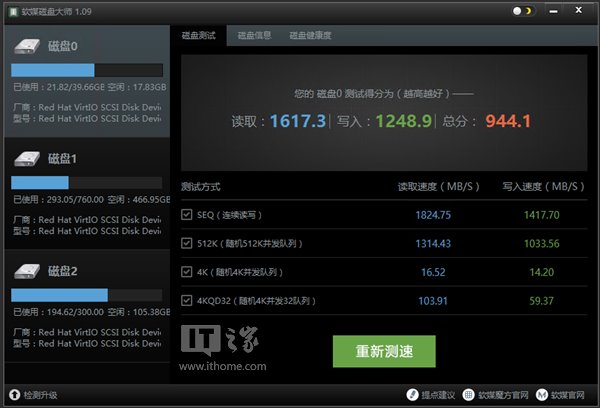This screenshot has width=600, height=408.
Task: Click 4K write speed 14.20
Action: [x=541, y=272]
